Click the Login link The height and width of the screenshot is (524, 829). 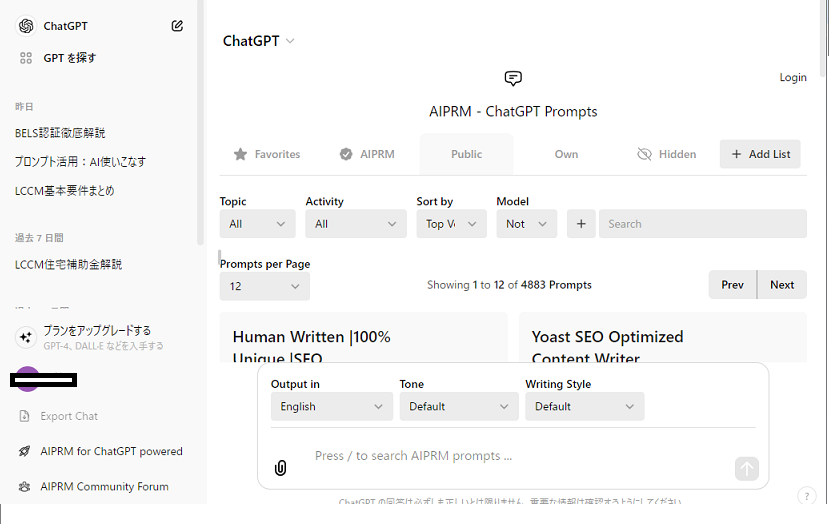tap(793, 77)
